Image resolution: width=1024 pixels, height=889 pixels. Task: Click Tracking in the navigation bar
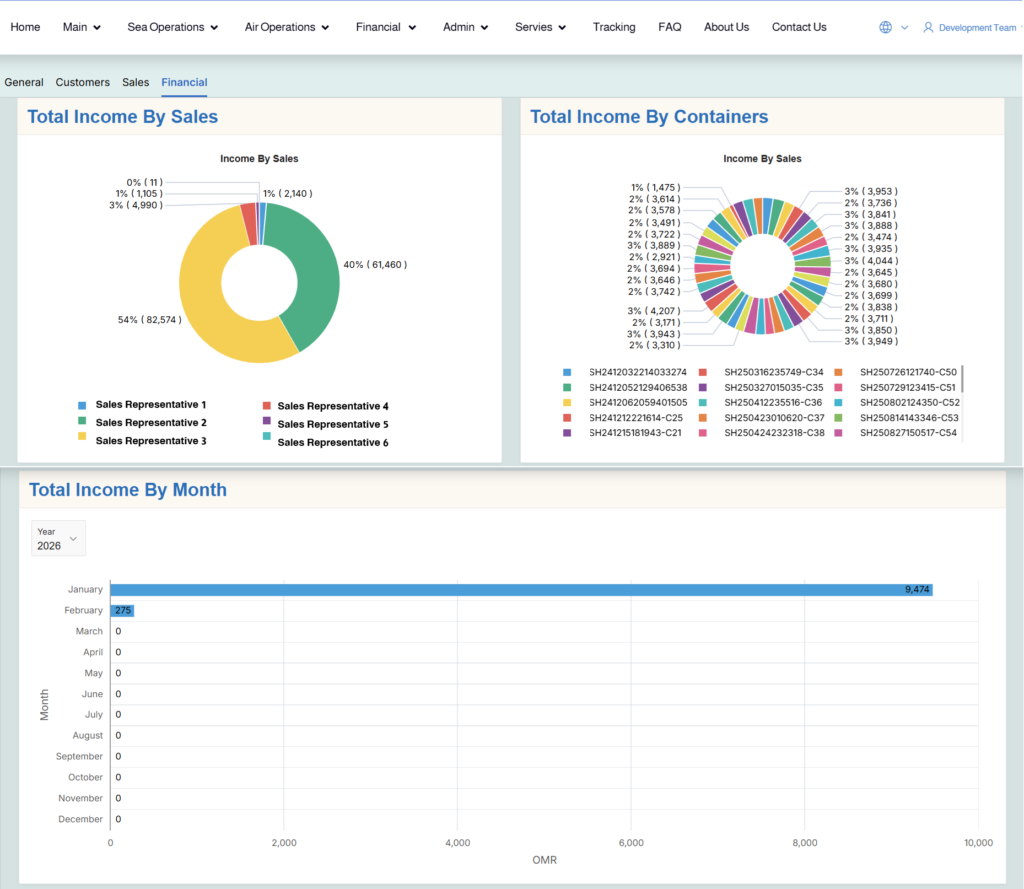pyautogui.click(x=614, y=27)
